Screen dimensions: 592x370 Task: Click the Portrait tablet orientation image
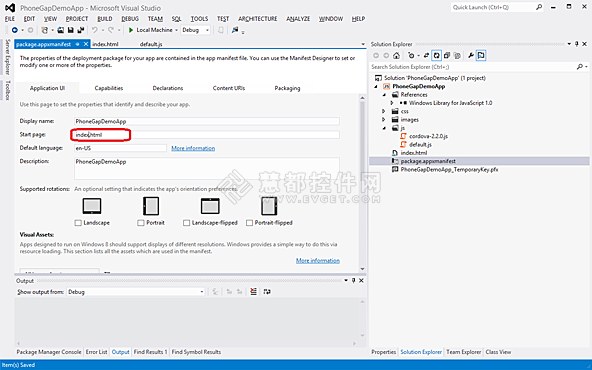[151, 206]
